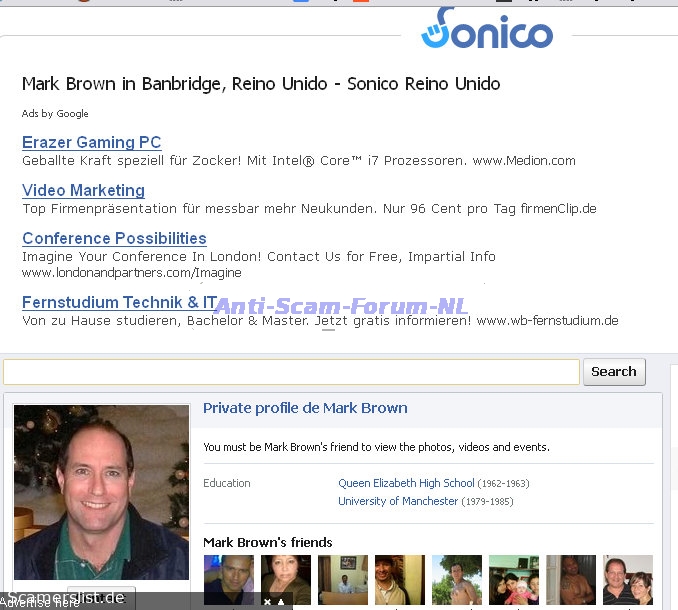Screen dimensions: 678x610
Task: Open the Fernstudium Technik & IT link
Action: pos(119,302)
